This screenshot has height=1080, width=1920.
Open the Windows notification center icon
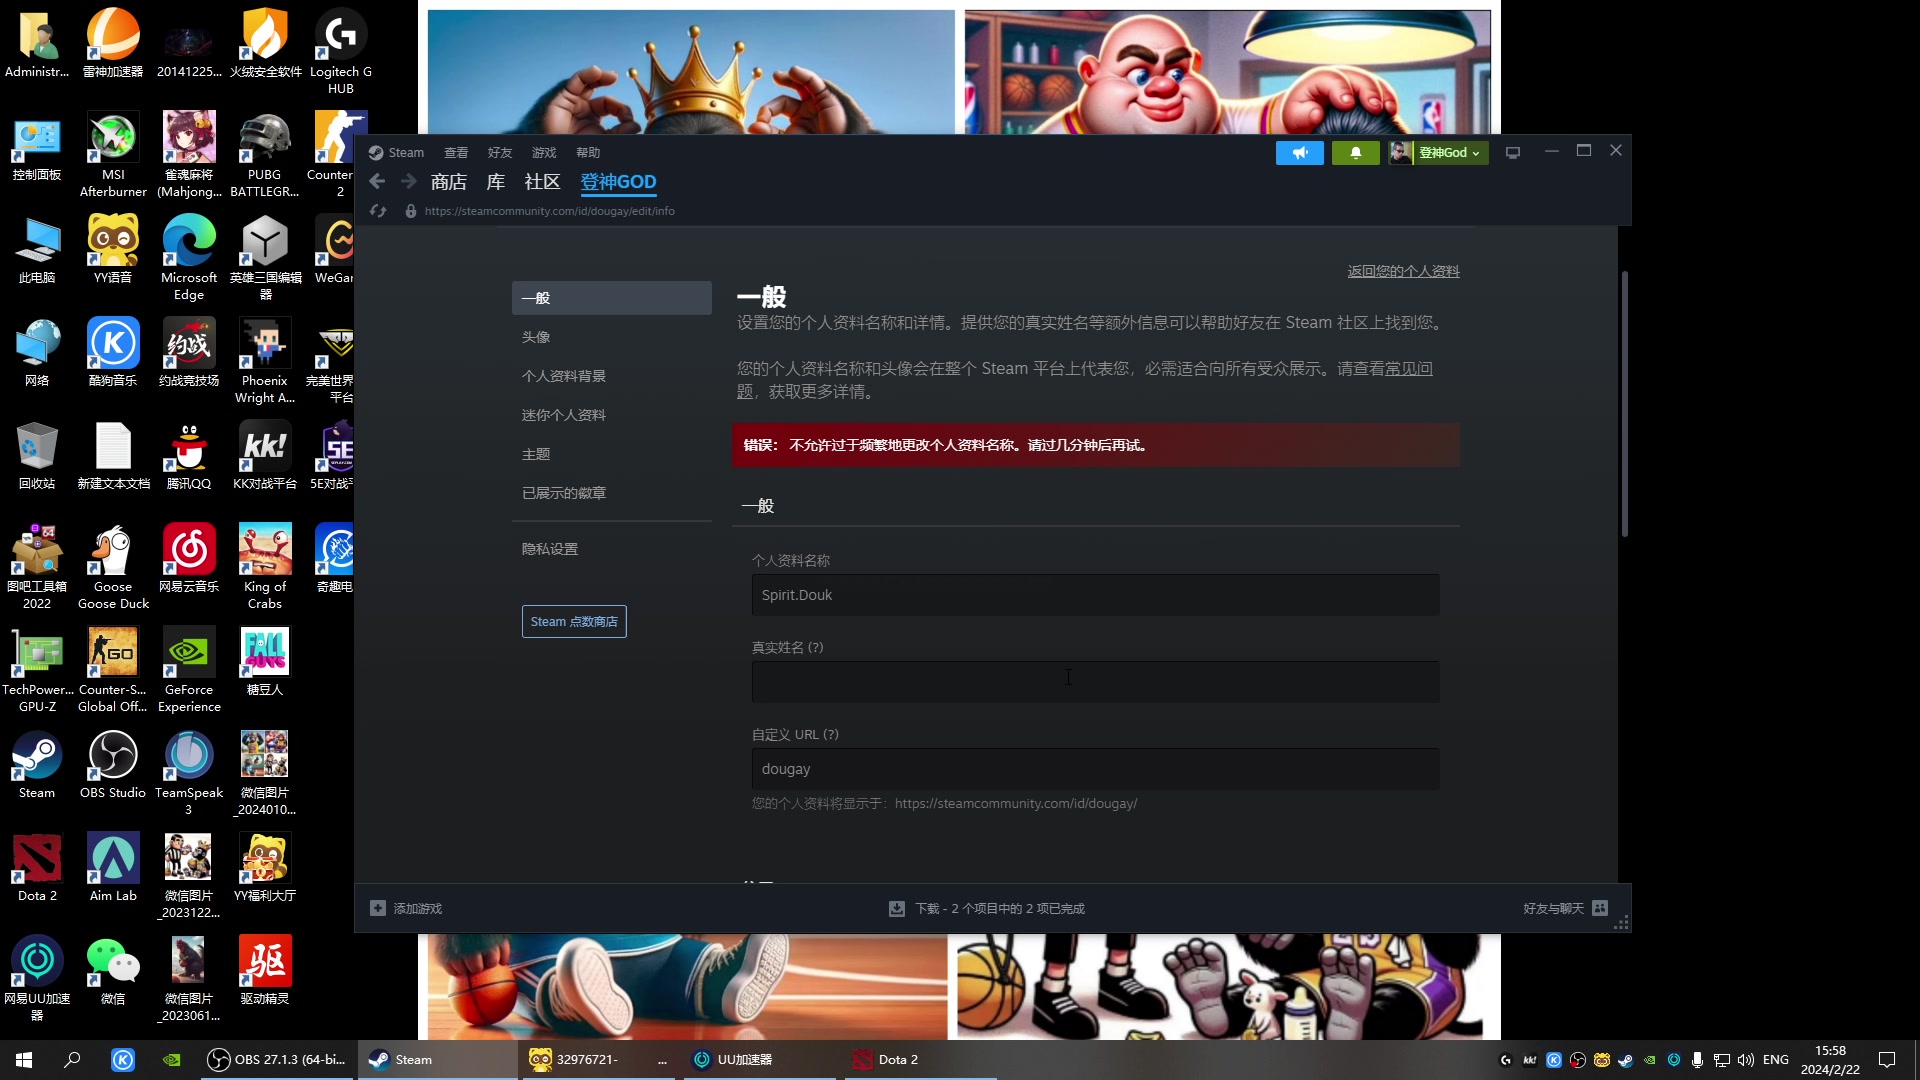pyautogui.click(x=1887, y=1060)
